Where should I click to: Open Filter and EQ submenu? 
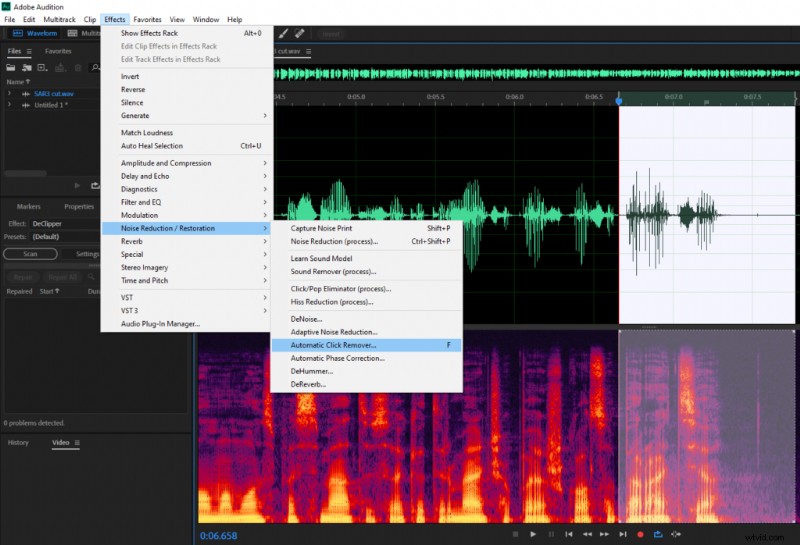187,202
